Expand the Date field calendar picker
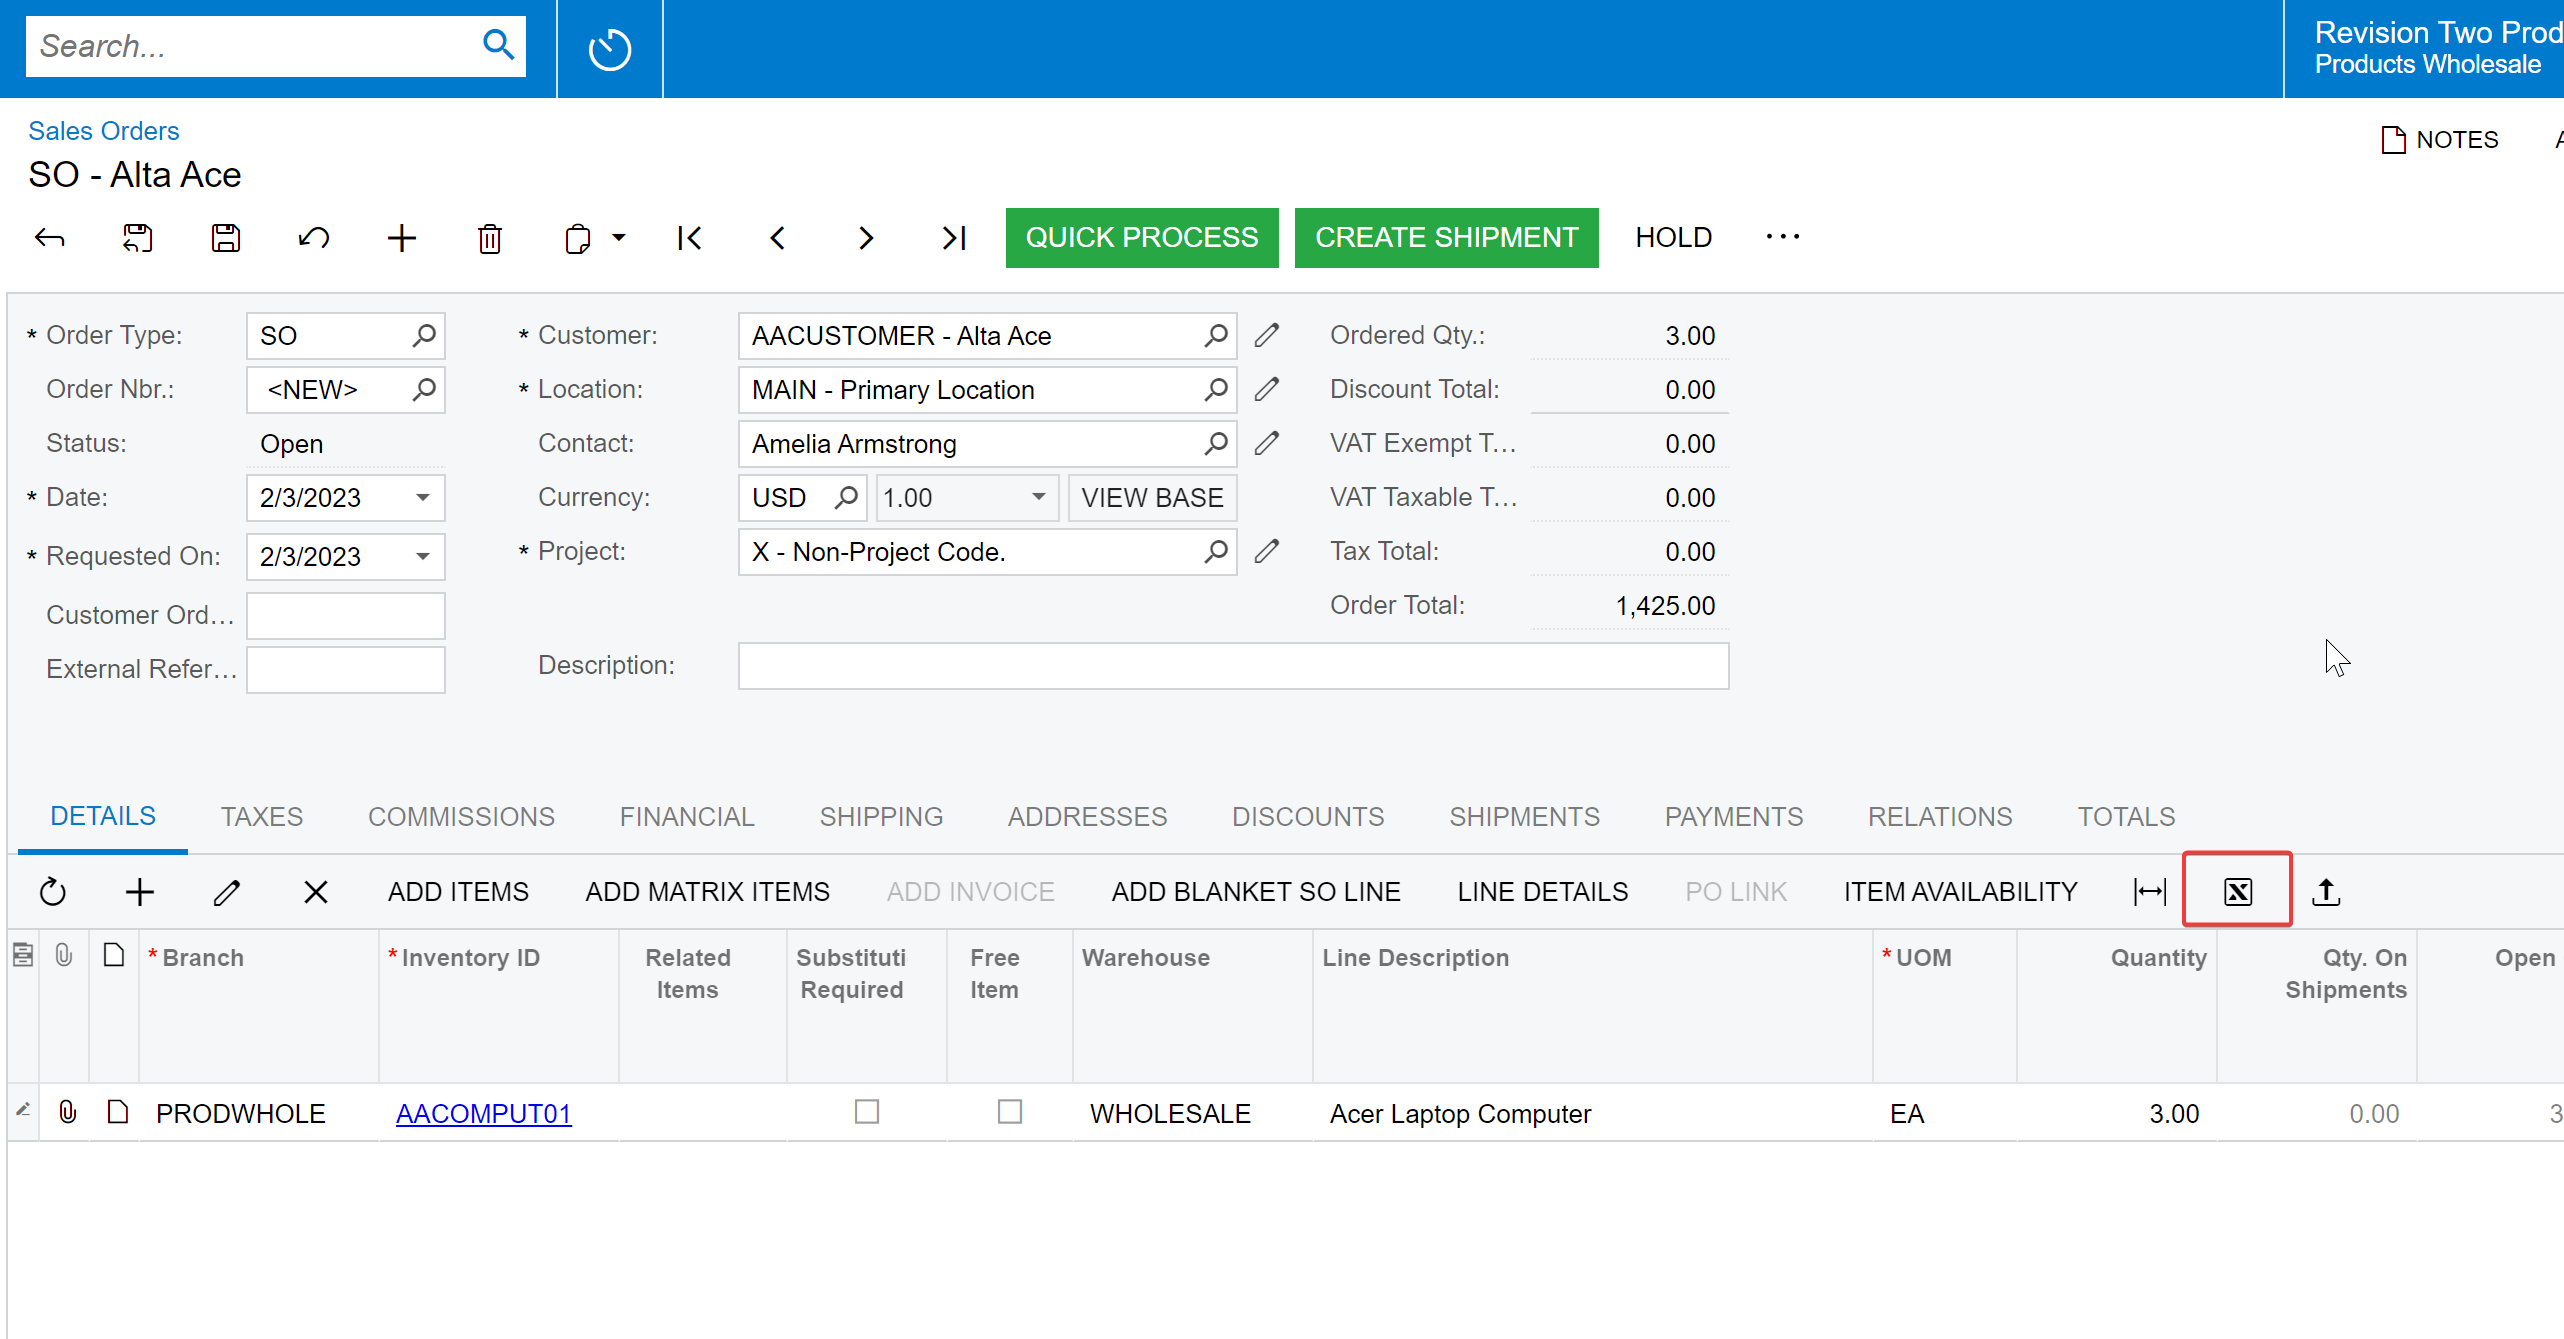The image size is (2564, 1339). (422, 497)
